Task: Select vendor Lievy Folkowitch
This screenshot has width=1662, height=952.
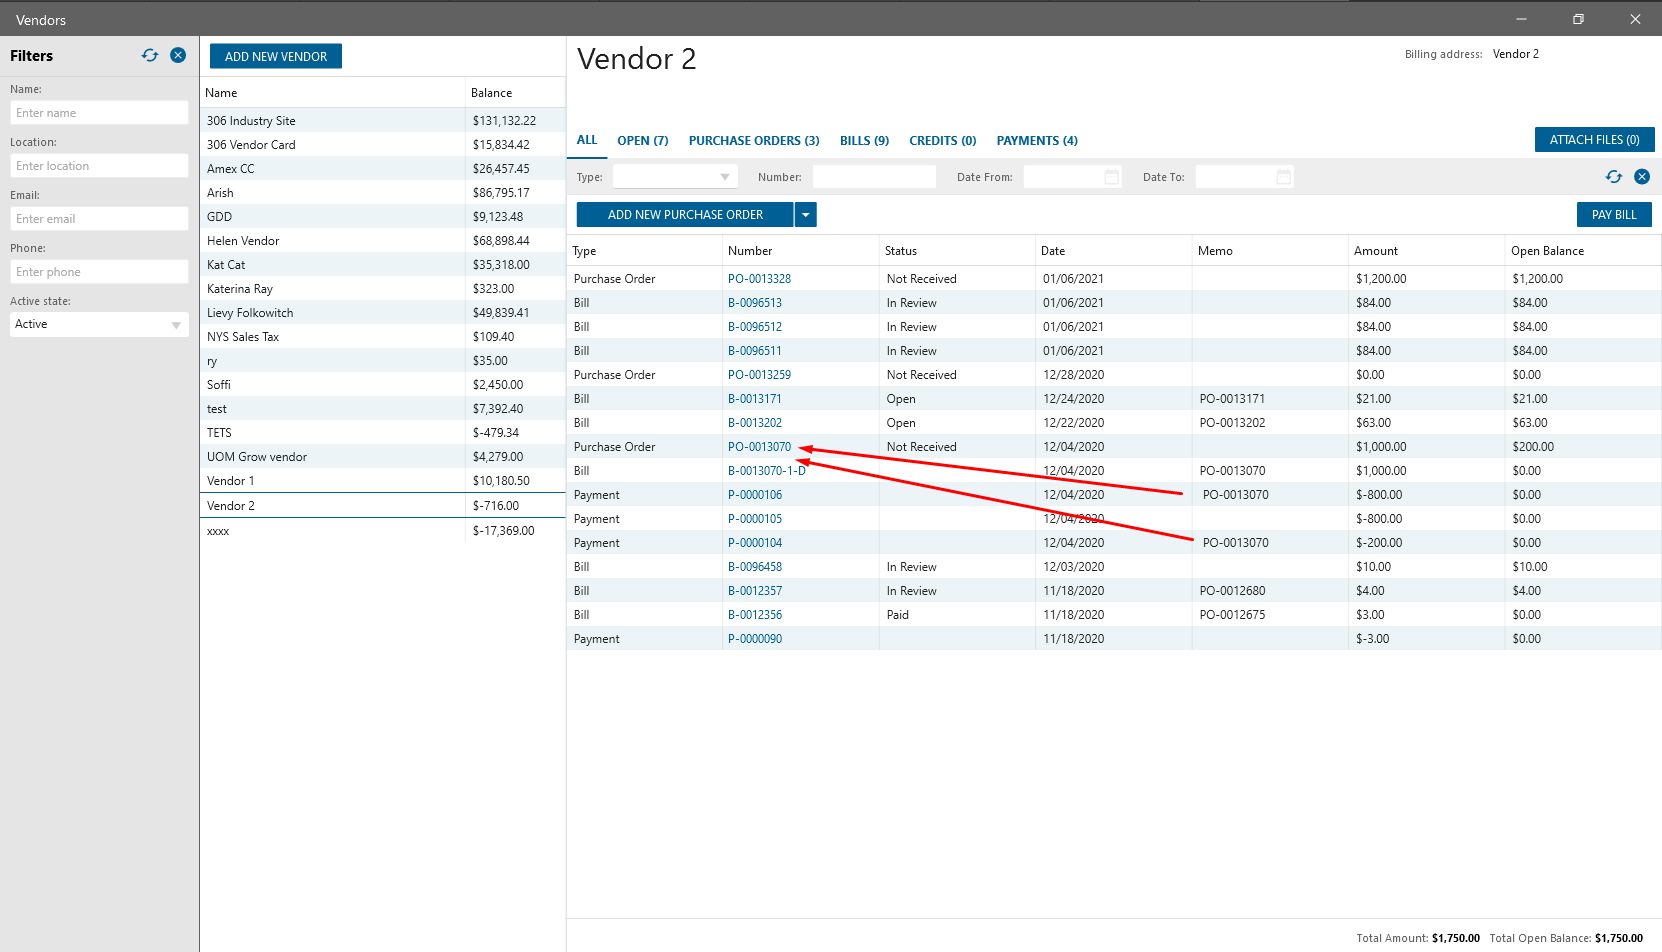Action: click(x=382, y=312)
